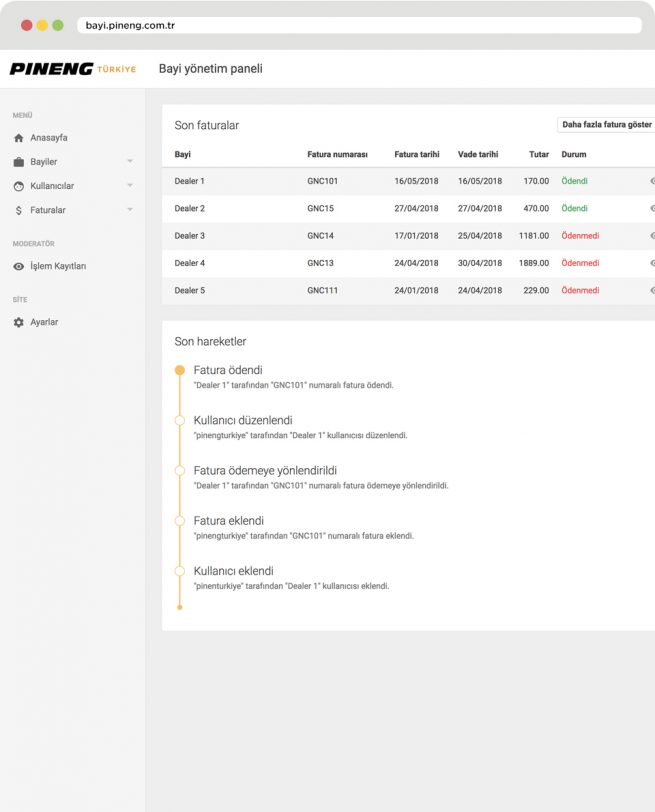The width and height of the screenshot is (655, 812).
Task: Click the orange Fatura ödendi timeline dot
Action: pyautogui.click(x=180, y=370)
